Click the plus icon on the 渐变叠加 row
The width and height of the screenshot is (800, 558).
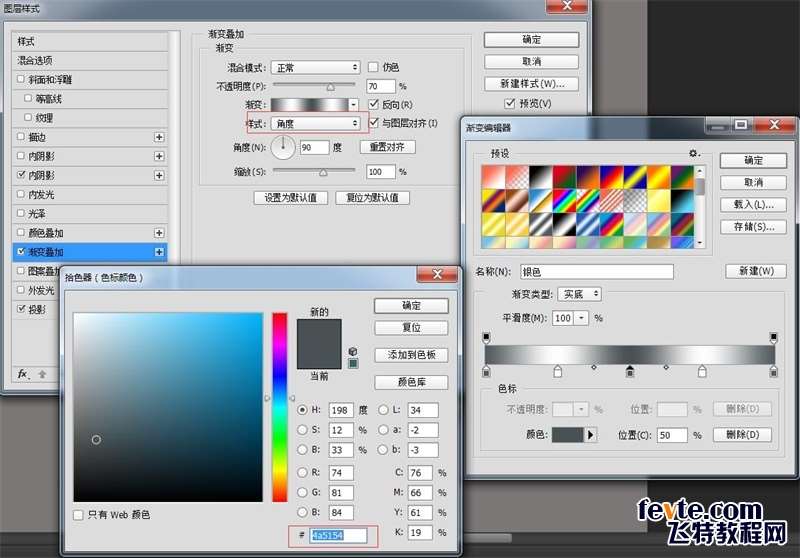point(159,252)
